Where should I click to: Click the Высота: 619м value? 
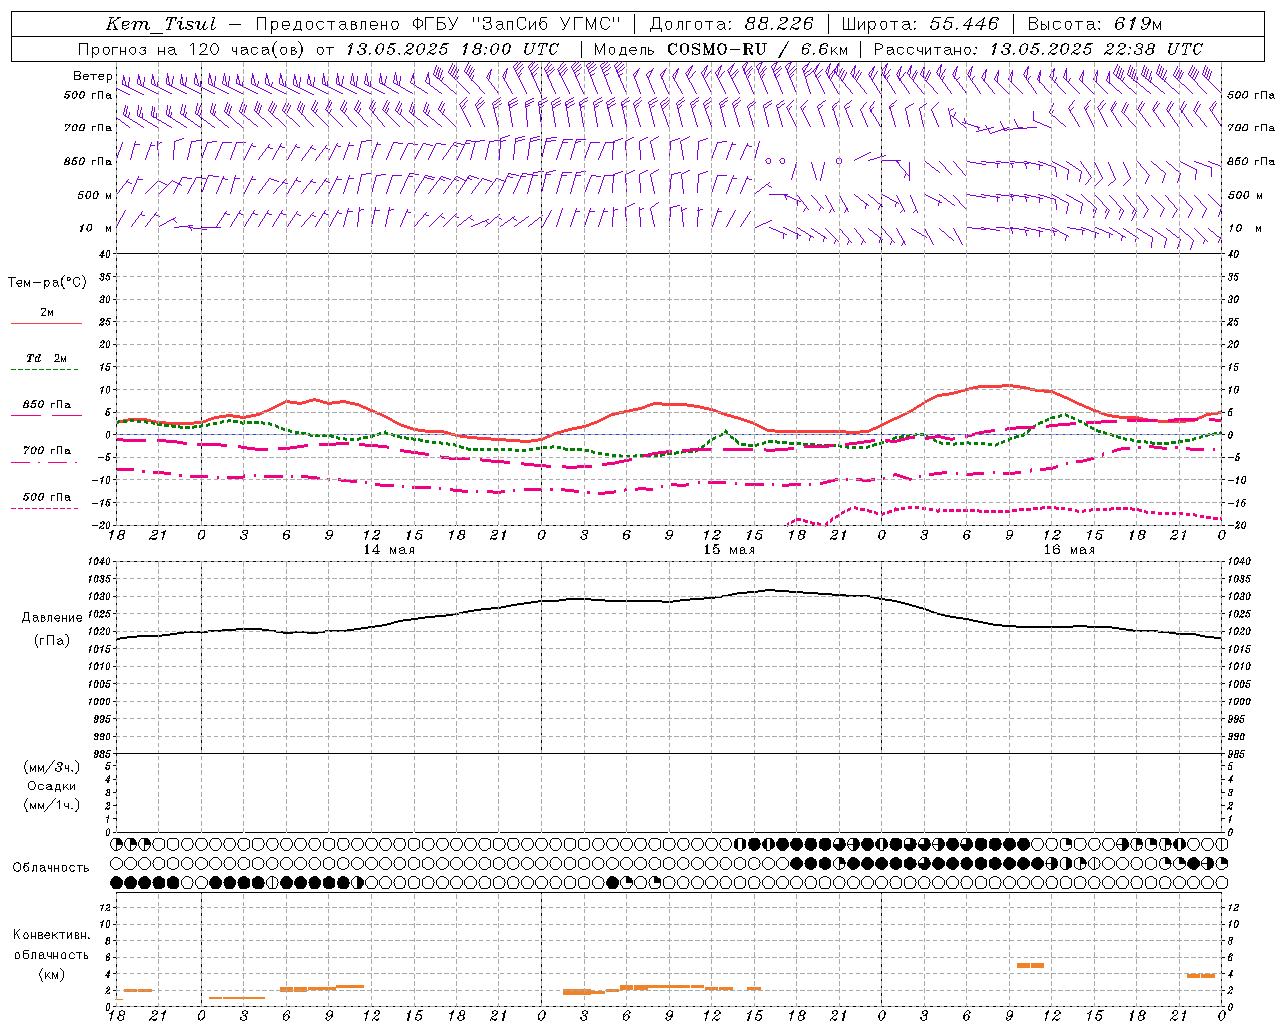click(x=1095, y=24)
